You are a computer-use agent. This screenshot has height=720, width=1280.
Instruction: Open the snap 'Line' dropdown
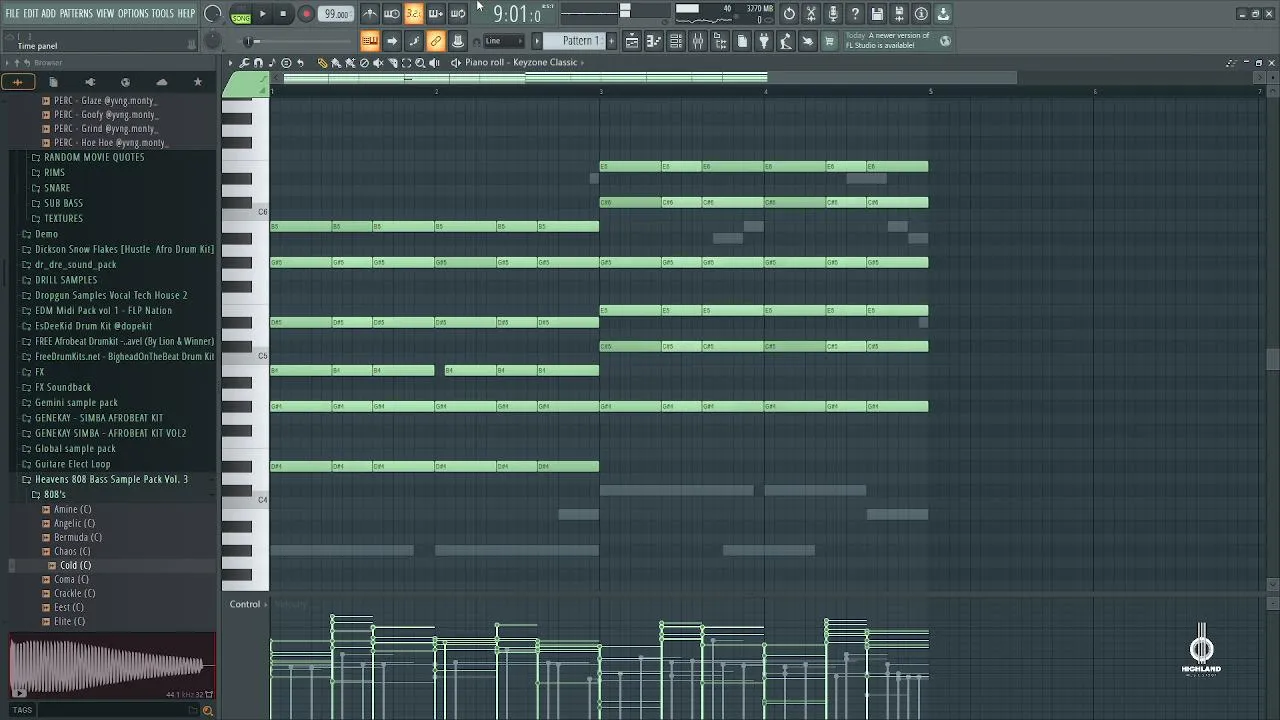[504, 41]
